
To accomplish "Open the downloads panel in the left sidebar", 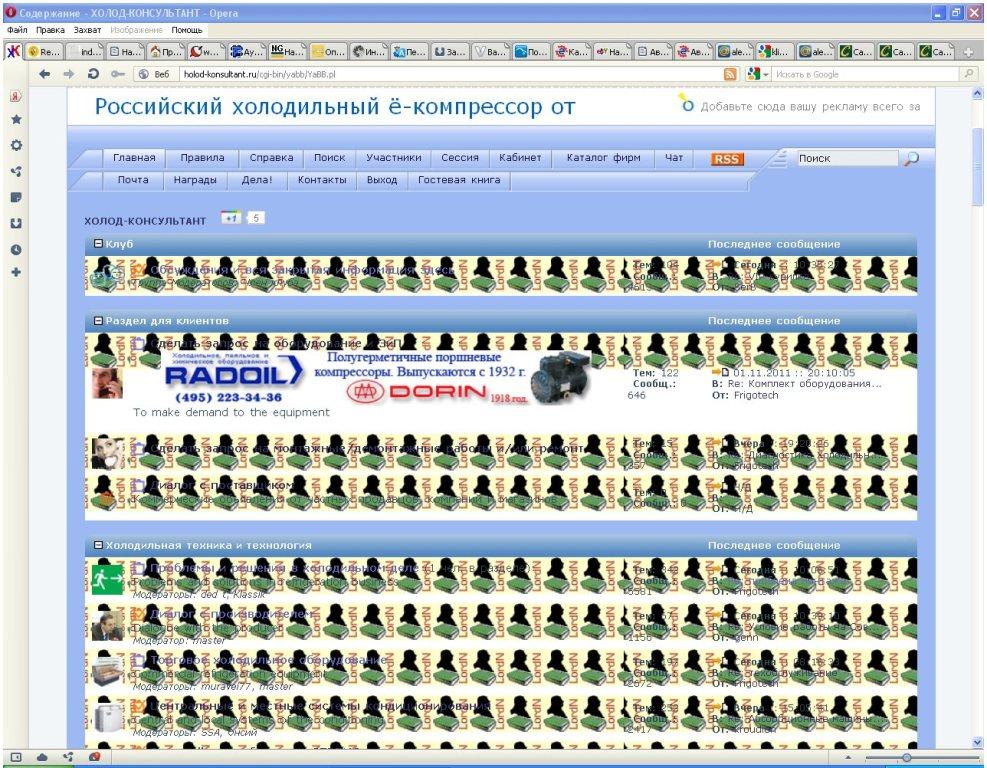I will tap(16, 223).
